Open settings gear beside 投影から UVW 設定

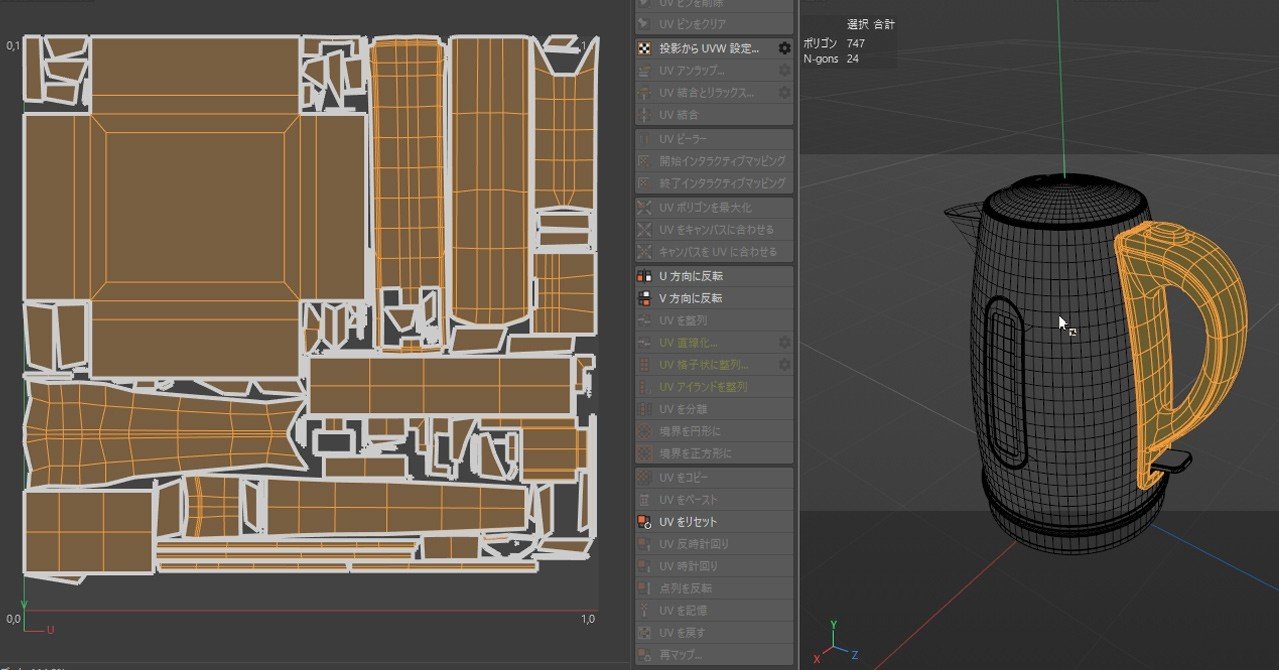click(785, 48)
